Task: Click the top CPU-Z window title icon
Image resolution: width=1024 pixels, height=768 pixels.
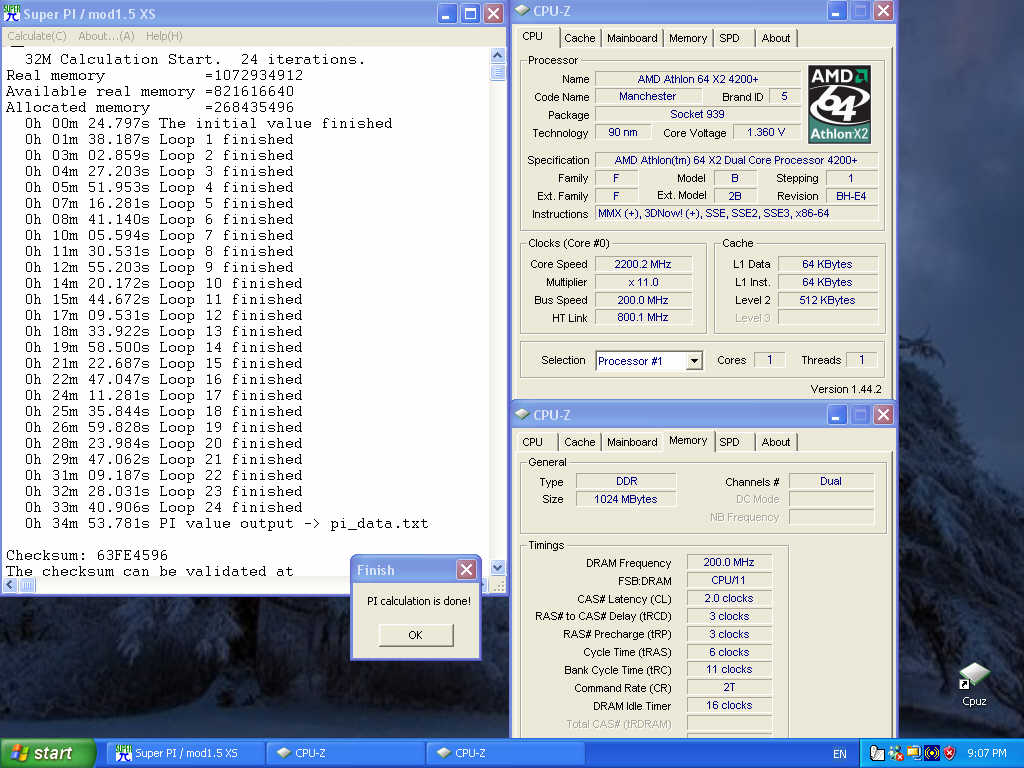Action: pos(522,11)
